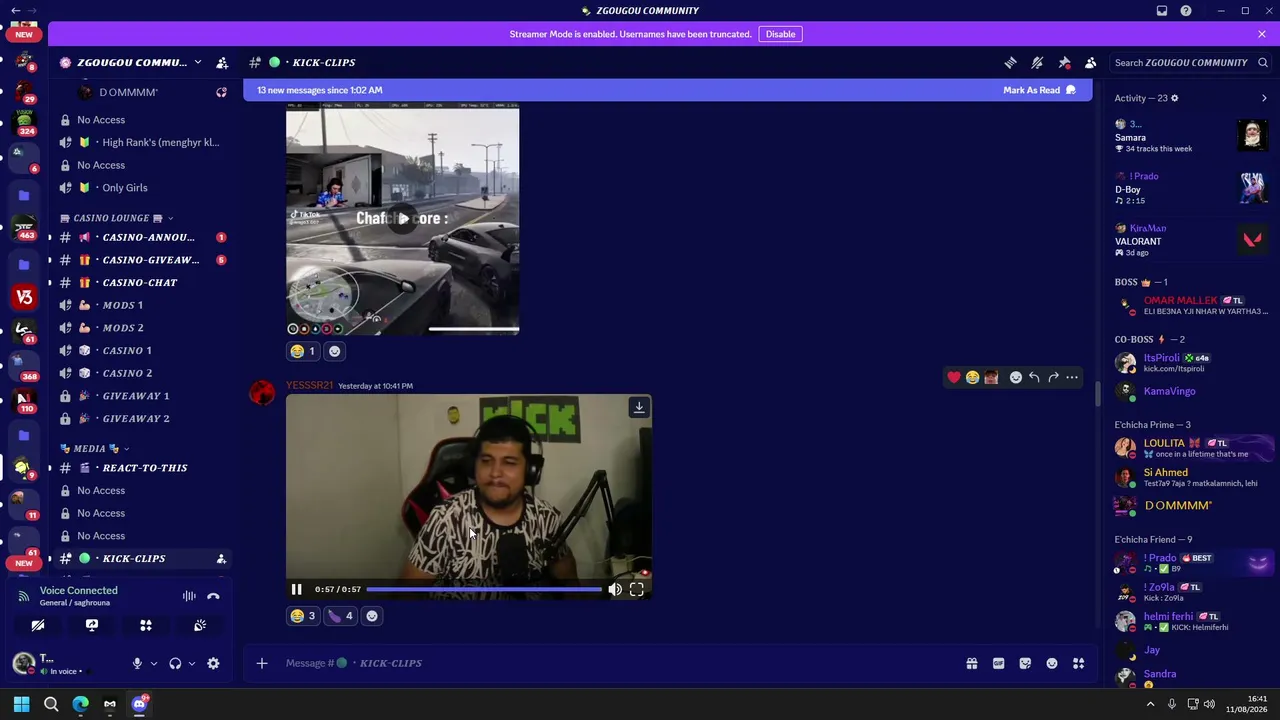Click Mark As Read button
Screen dimensions: 1280x720
click(x=1039, y=90)
